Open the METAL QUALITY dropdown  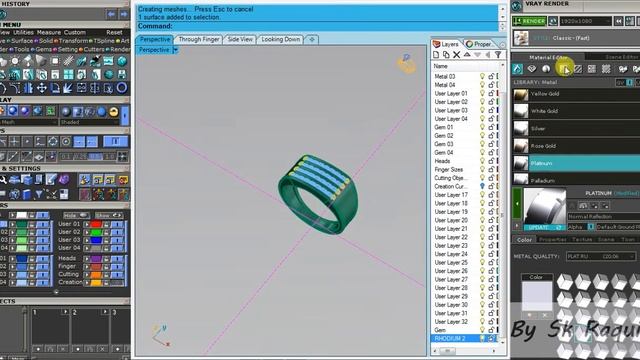tap(601, 256)
